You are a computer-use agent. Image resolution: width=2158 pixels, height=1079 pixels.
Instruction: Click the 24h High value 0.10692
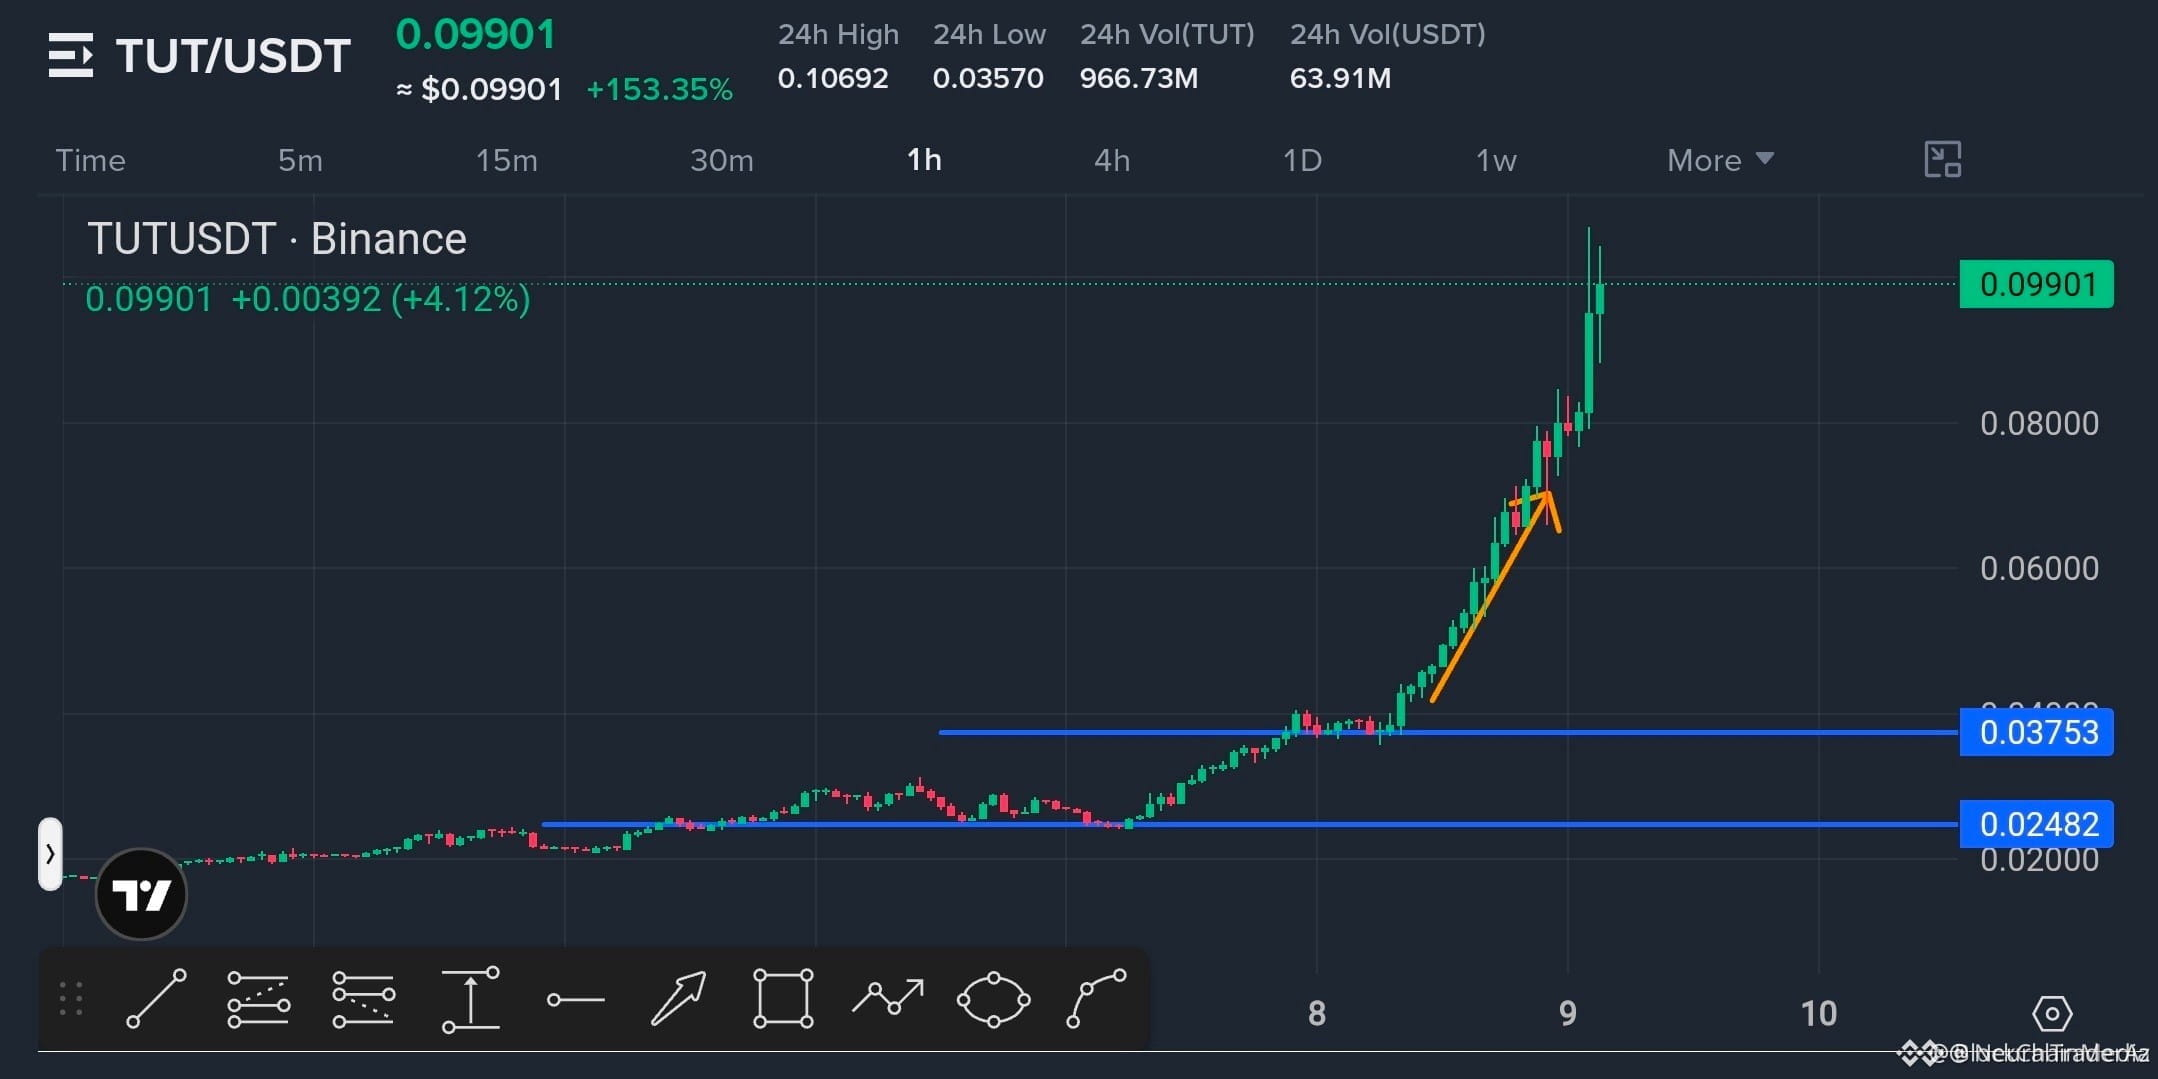(833, 78)
